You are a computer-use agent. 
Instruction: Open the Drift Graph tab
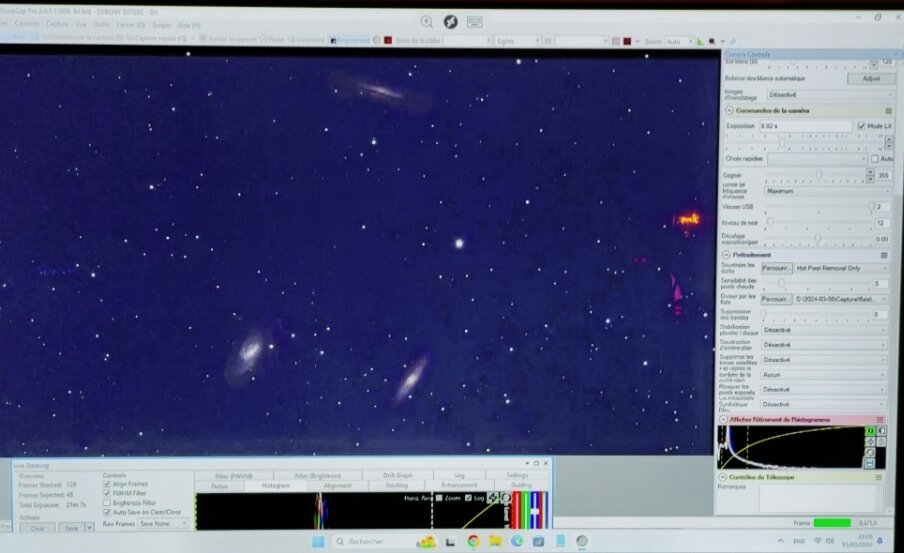[x=398, y=476]
